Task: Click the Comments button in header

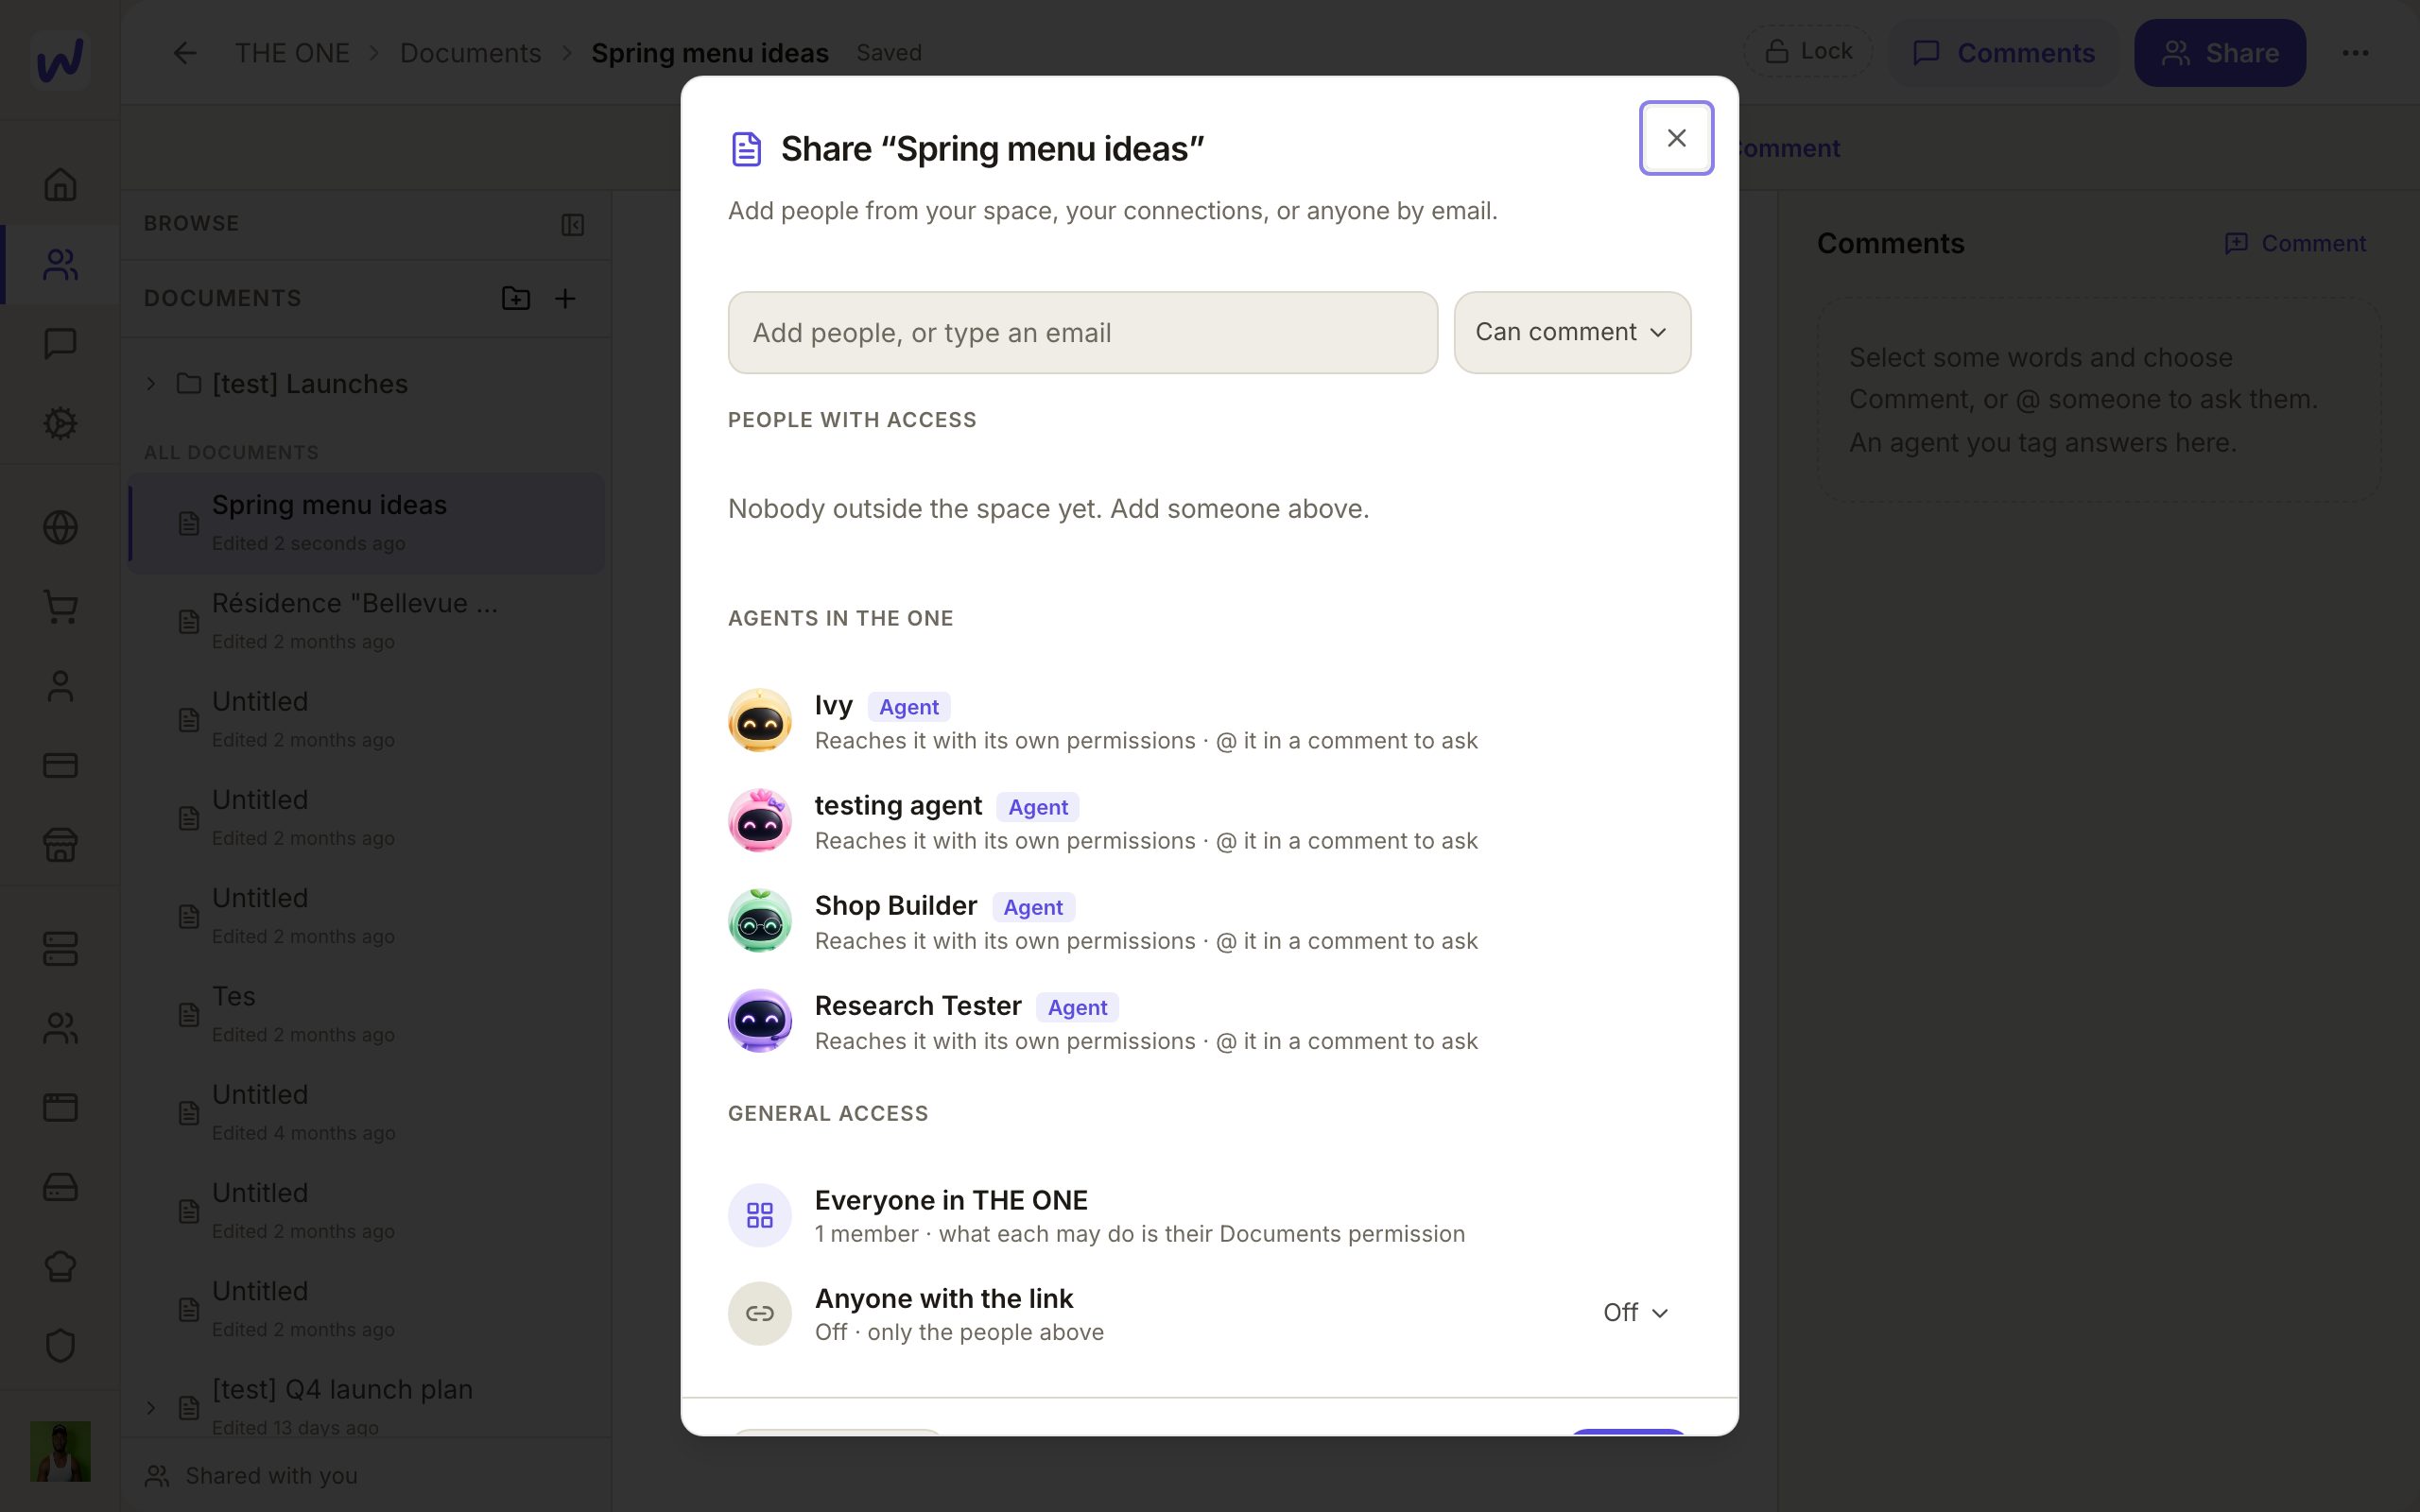Action: (2004, 53)
